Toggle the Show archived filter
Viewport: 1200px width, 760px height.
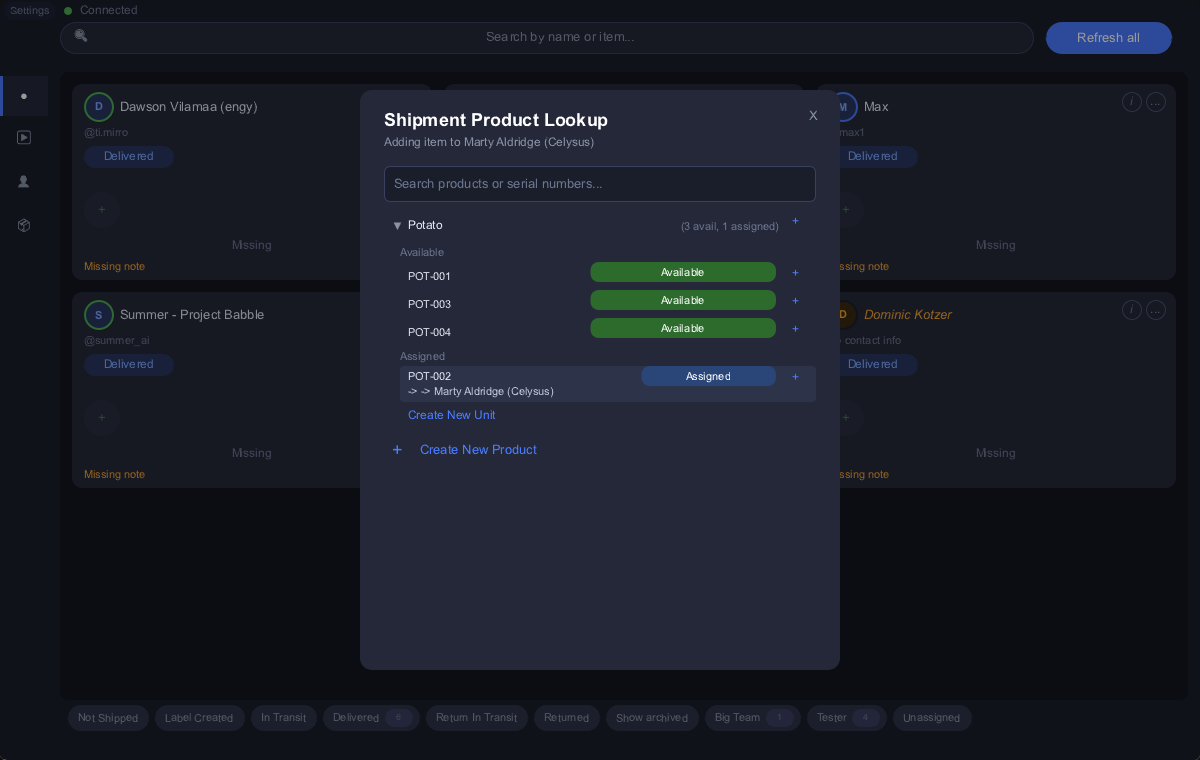point(652,718)
